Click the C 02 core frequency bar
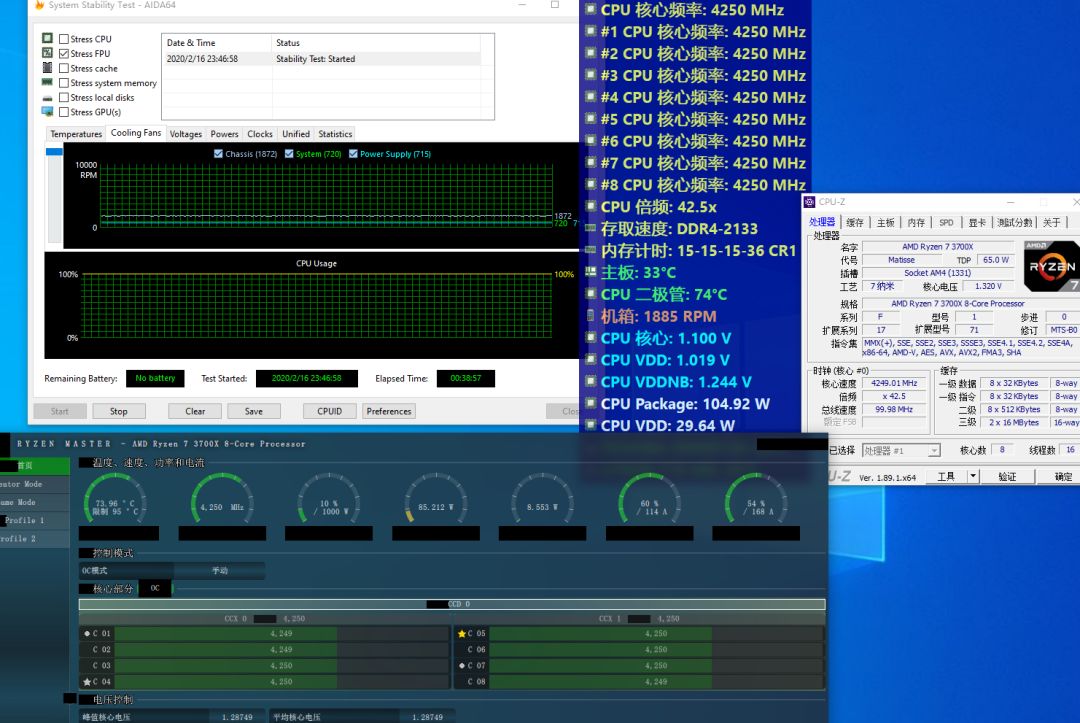 [281, 649]
